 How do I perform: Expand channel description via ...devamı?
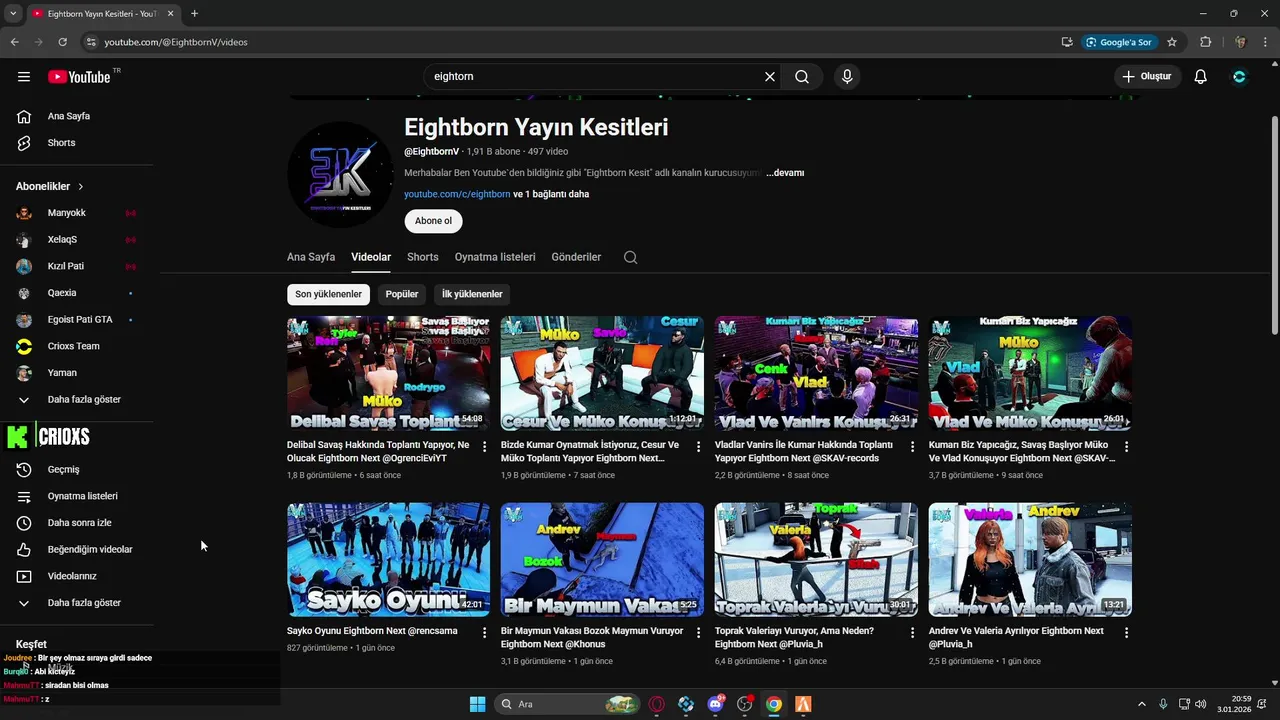coord(785,173)
